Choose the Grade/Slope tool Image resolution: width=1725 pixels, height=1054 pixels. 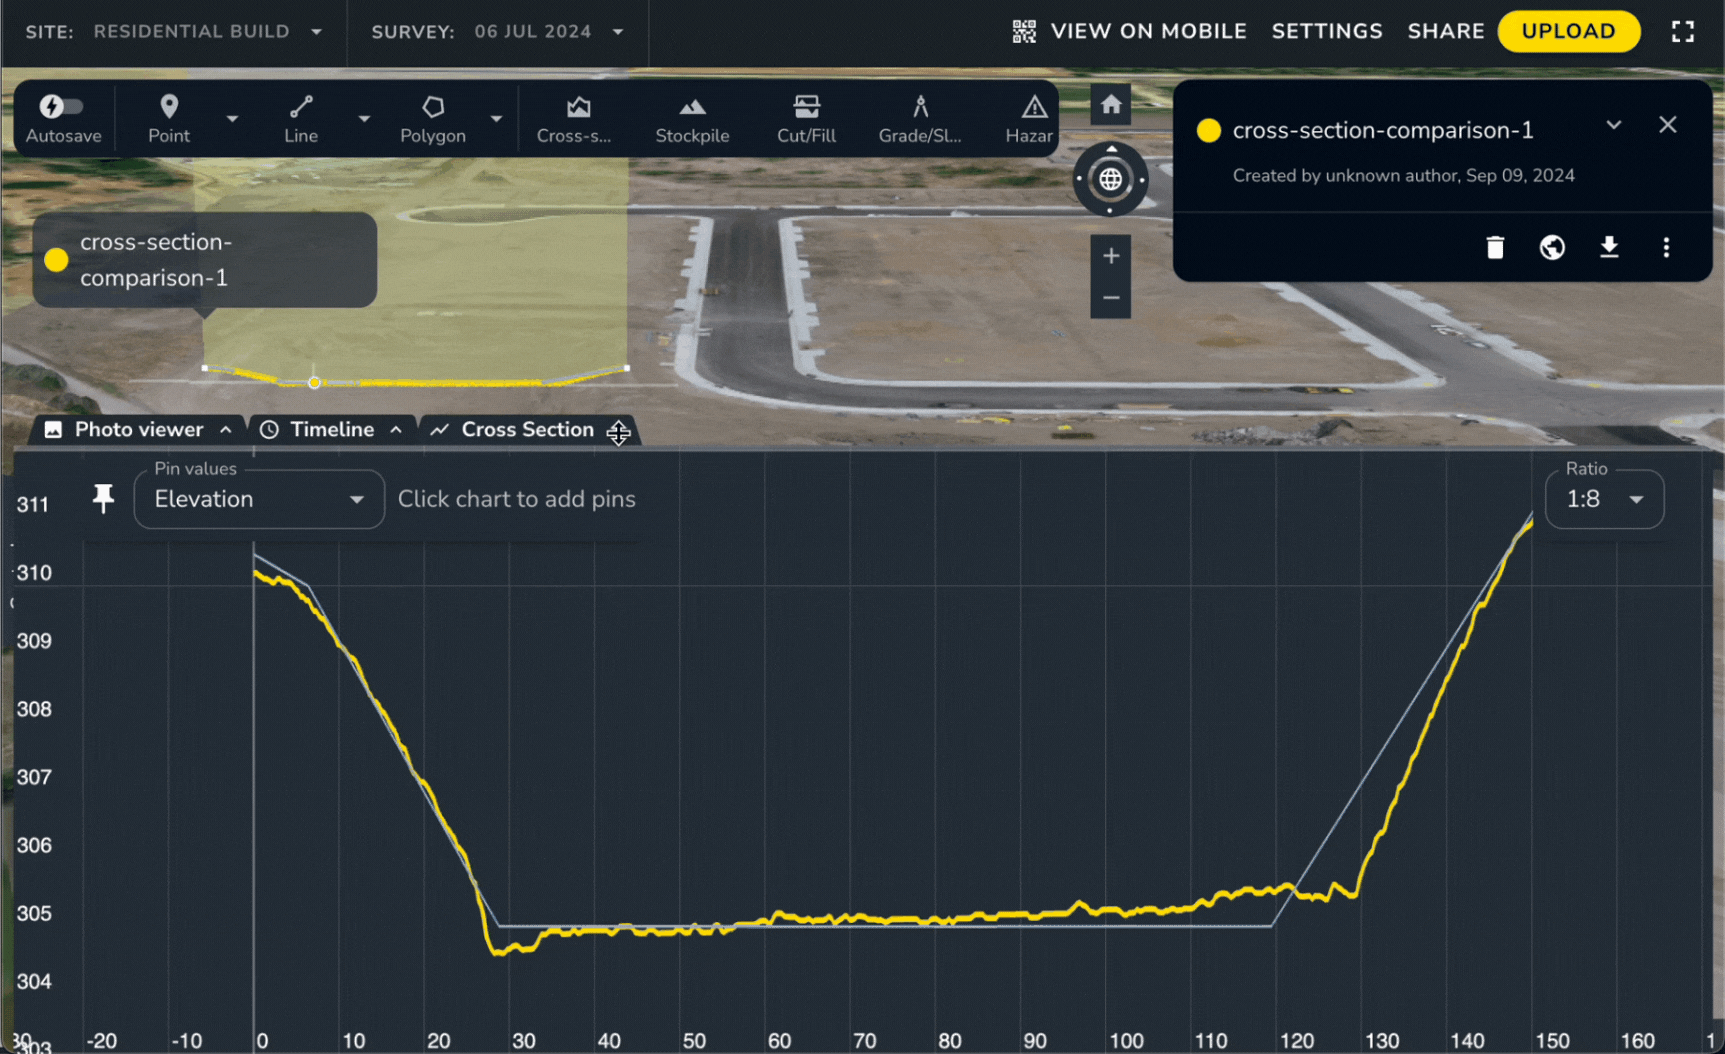pos(919,119)
